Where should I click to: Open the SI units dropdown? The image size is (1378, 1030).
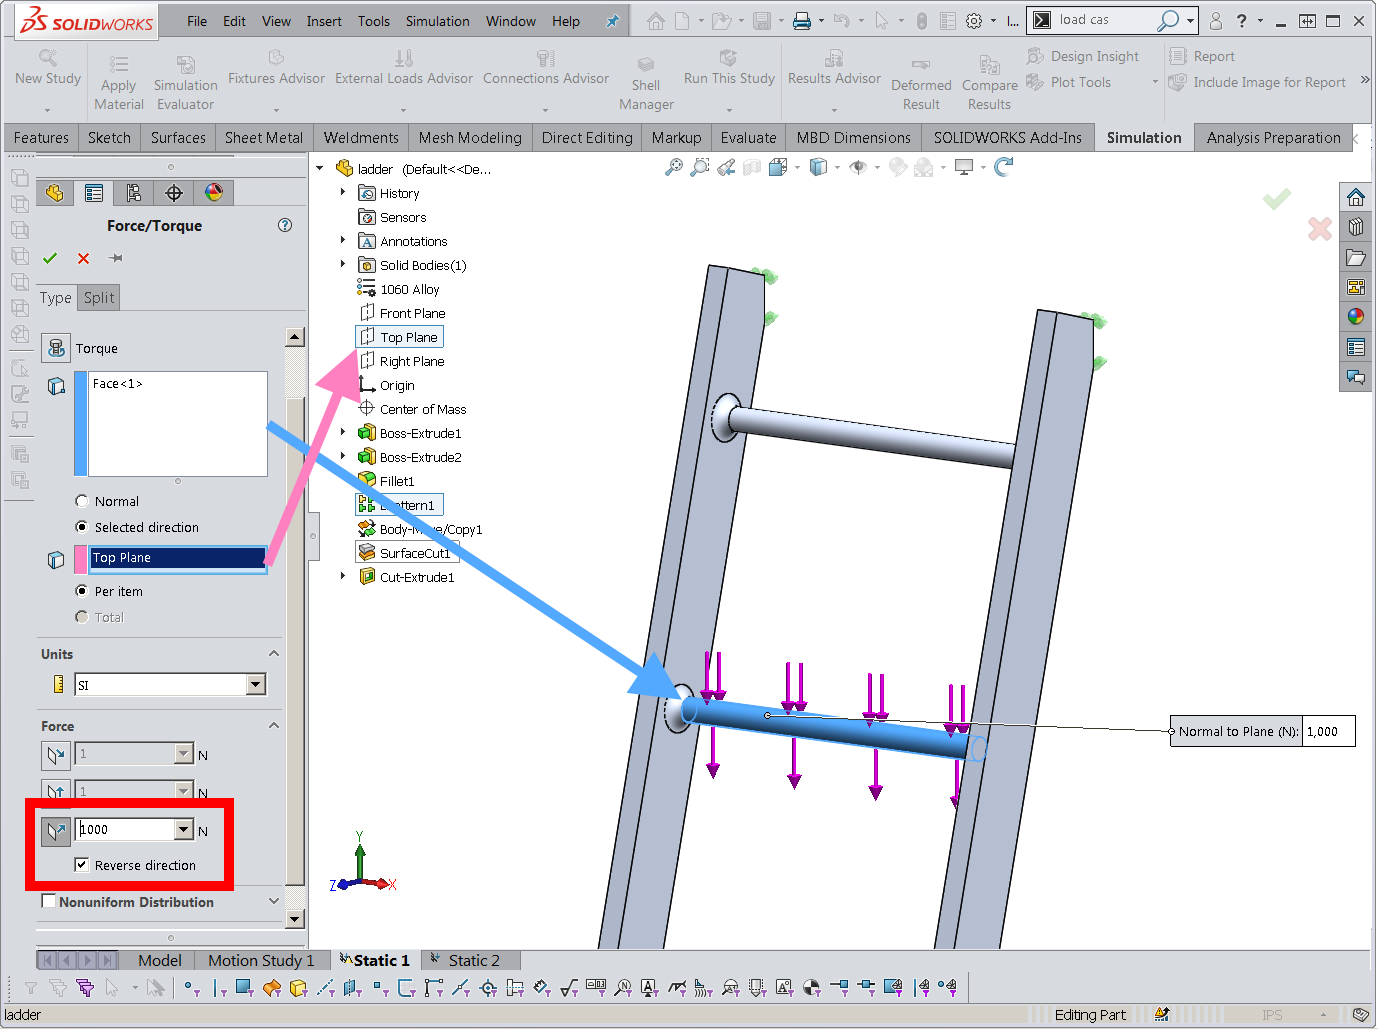257,684
